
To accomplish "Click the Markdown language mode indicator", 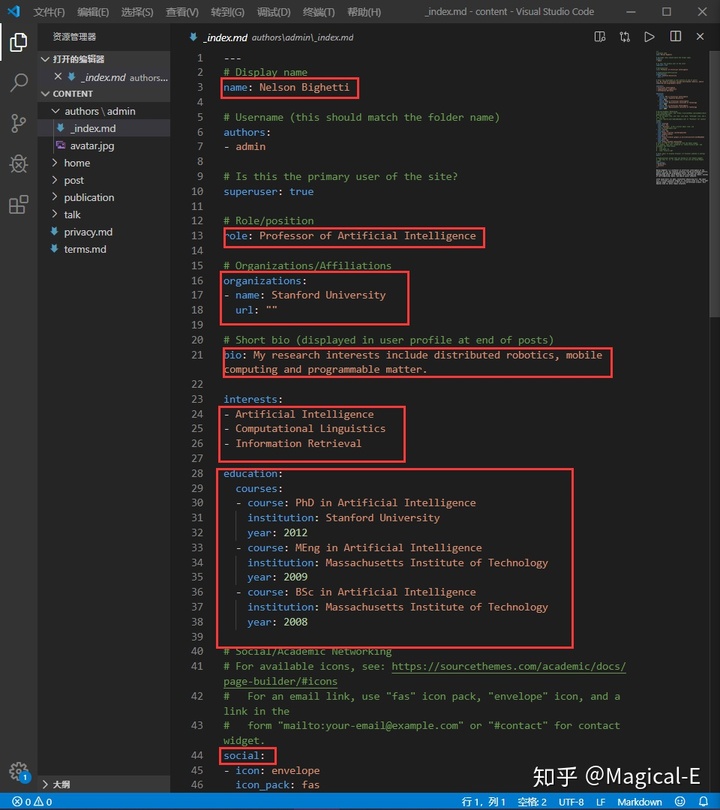I will pos(639,802).
